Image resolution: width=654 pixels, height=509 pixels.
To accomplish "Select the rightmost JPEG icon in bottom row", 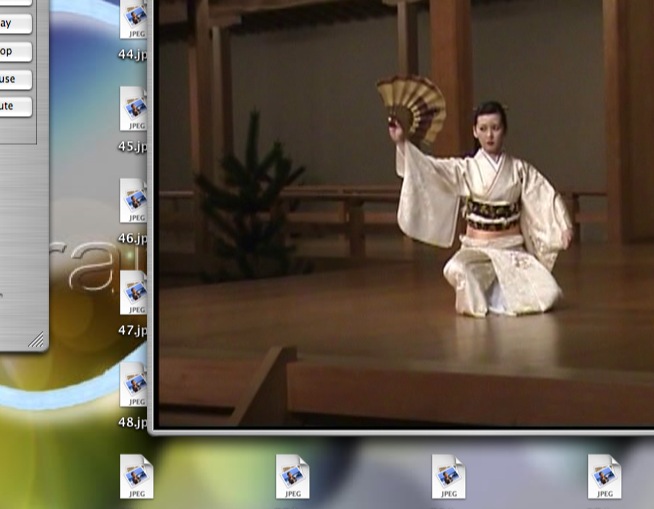I will (x=605, y=476).
